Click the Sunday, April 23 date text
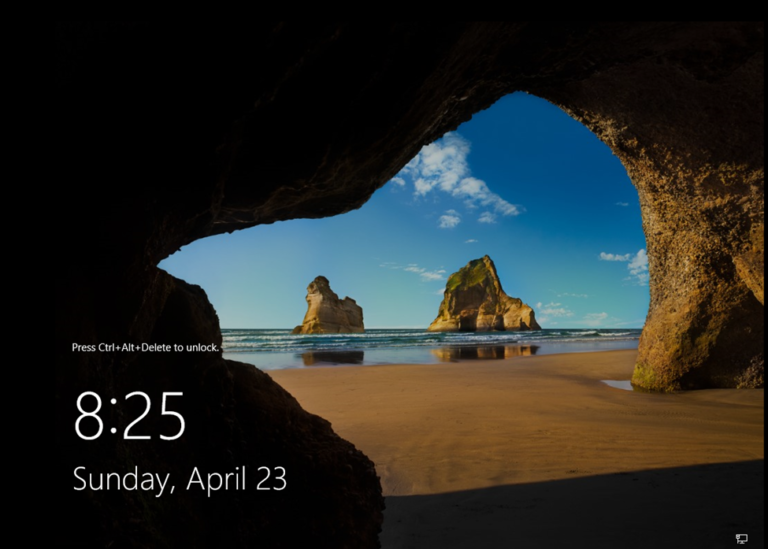 (180, 479)
